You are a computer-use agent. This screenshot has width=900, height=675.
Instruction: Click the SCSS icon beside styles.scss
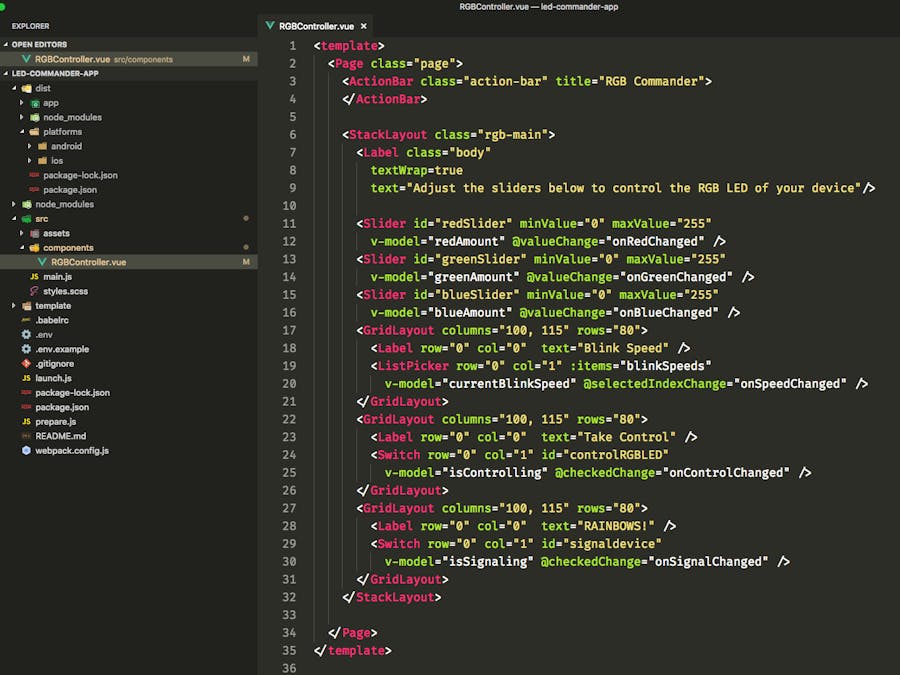(x=33, y=291)
